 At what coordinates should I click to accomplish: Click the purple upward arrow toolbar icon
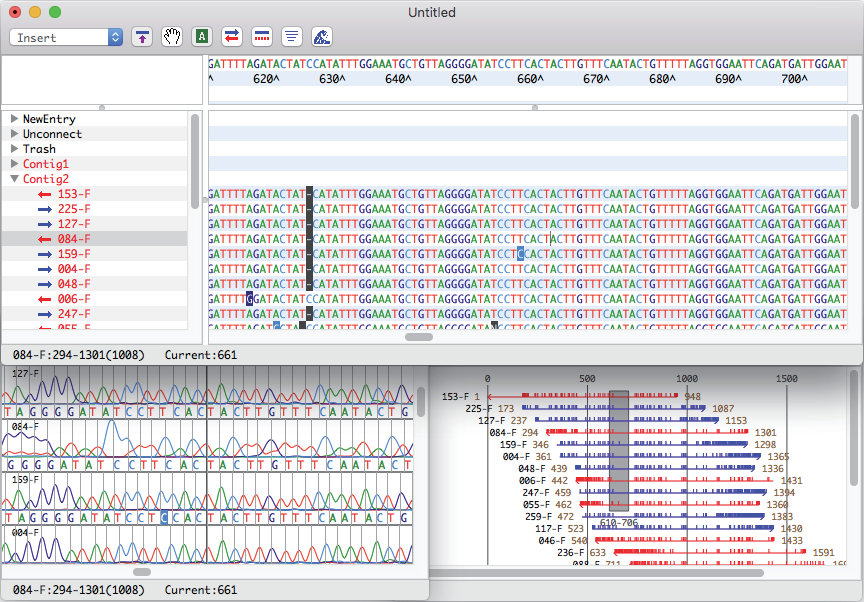click(143, 37)
